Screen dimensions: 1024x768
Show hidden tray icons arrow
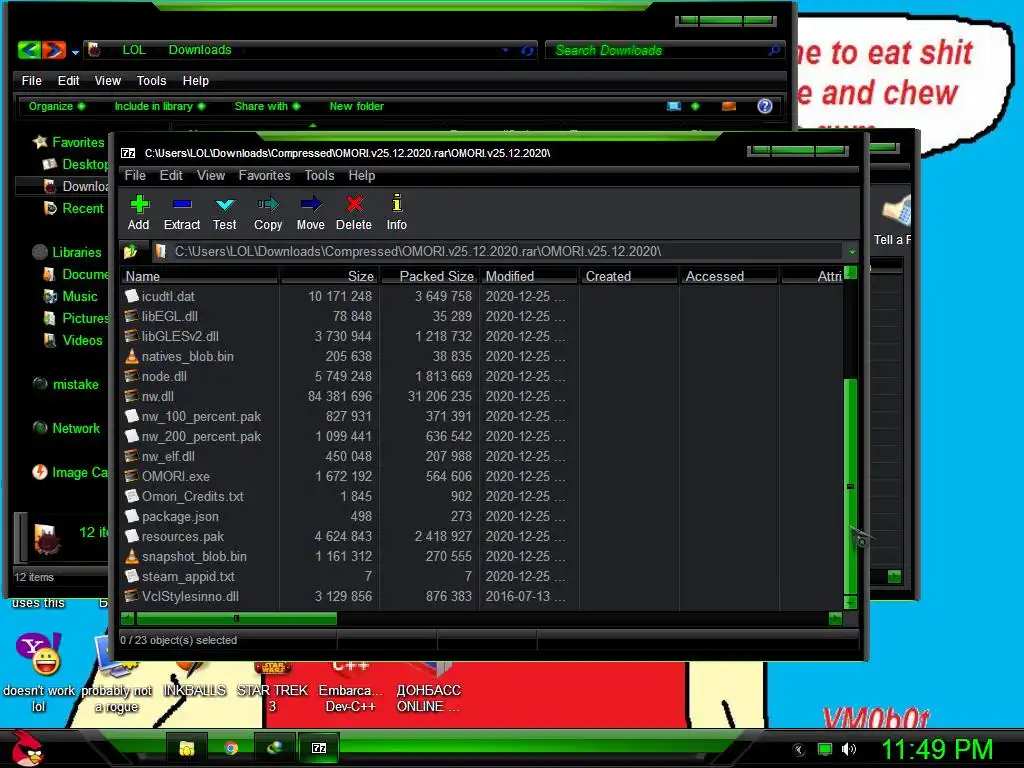tap(799, 750)
